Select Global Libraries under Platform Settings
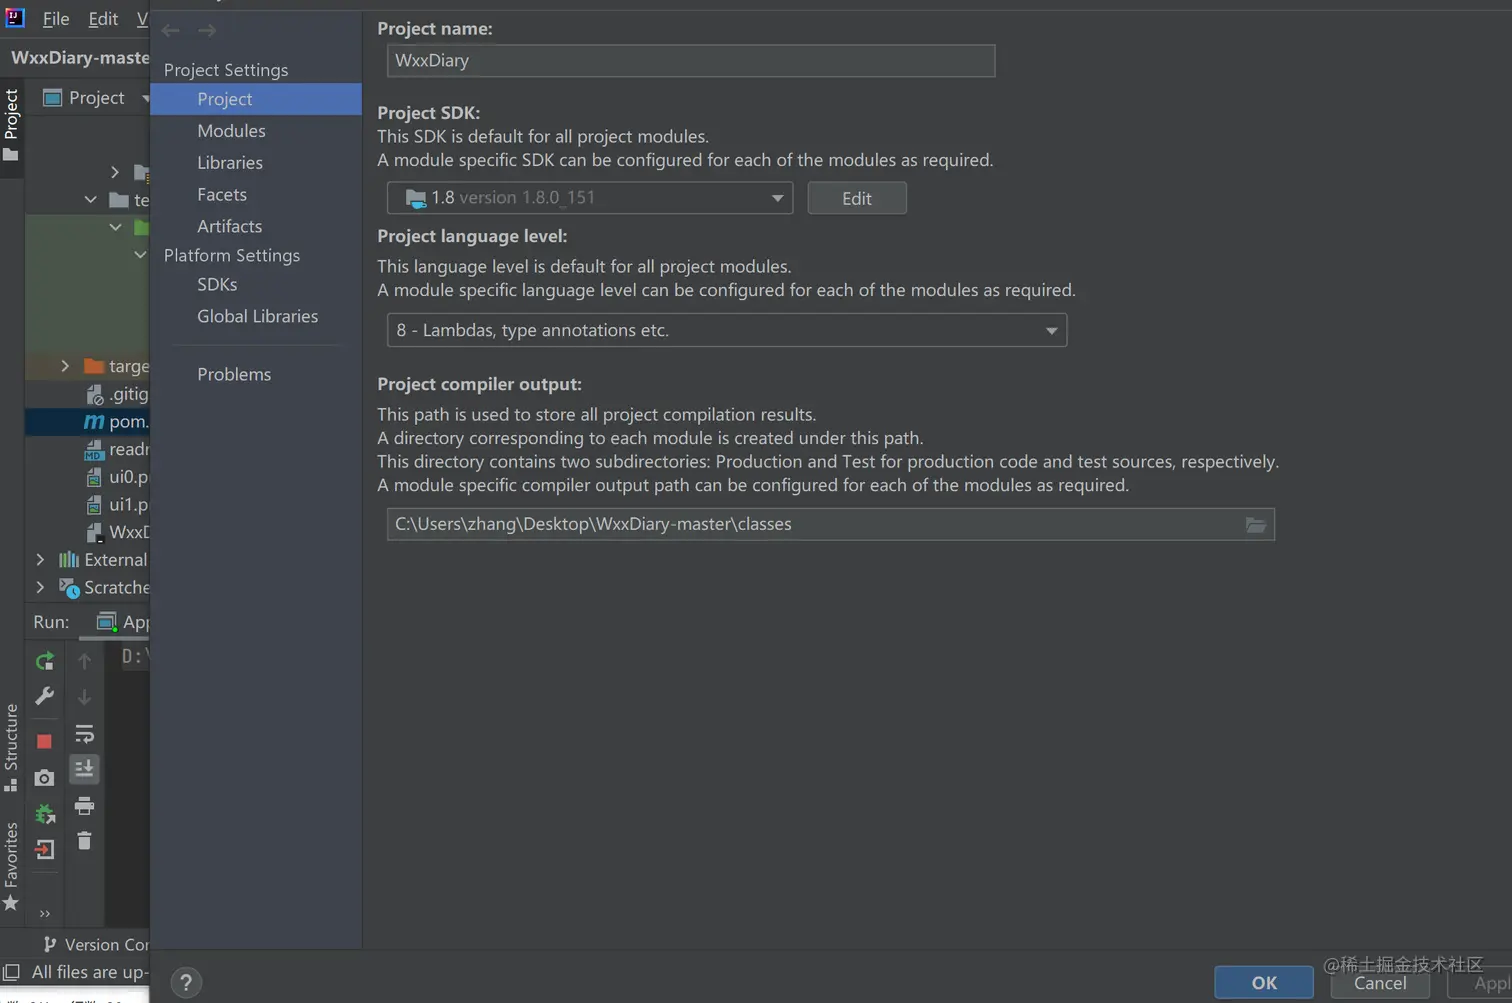Viewport: 1512px width, 1003px height. [x=256, y=317]
